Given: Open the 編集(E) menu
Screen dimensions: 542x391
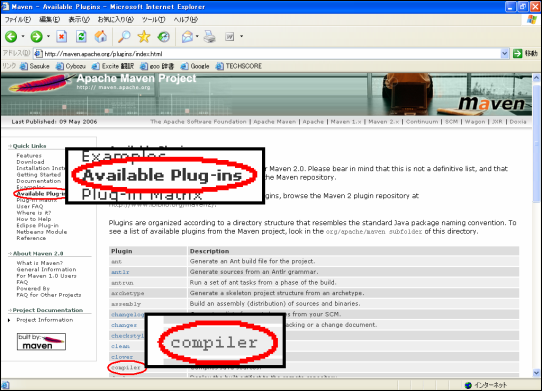Looking at the screenshot, I should click(49, 20).
